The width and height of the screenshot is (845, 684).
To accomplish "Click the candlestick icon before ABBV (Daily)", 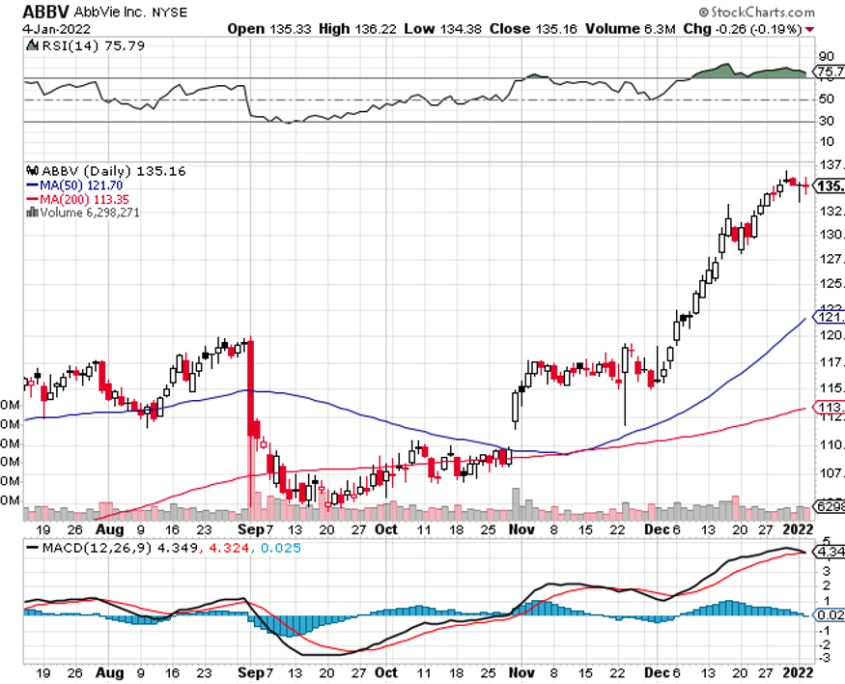I will 32,171.
